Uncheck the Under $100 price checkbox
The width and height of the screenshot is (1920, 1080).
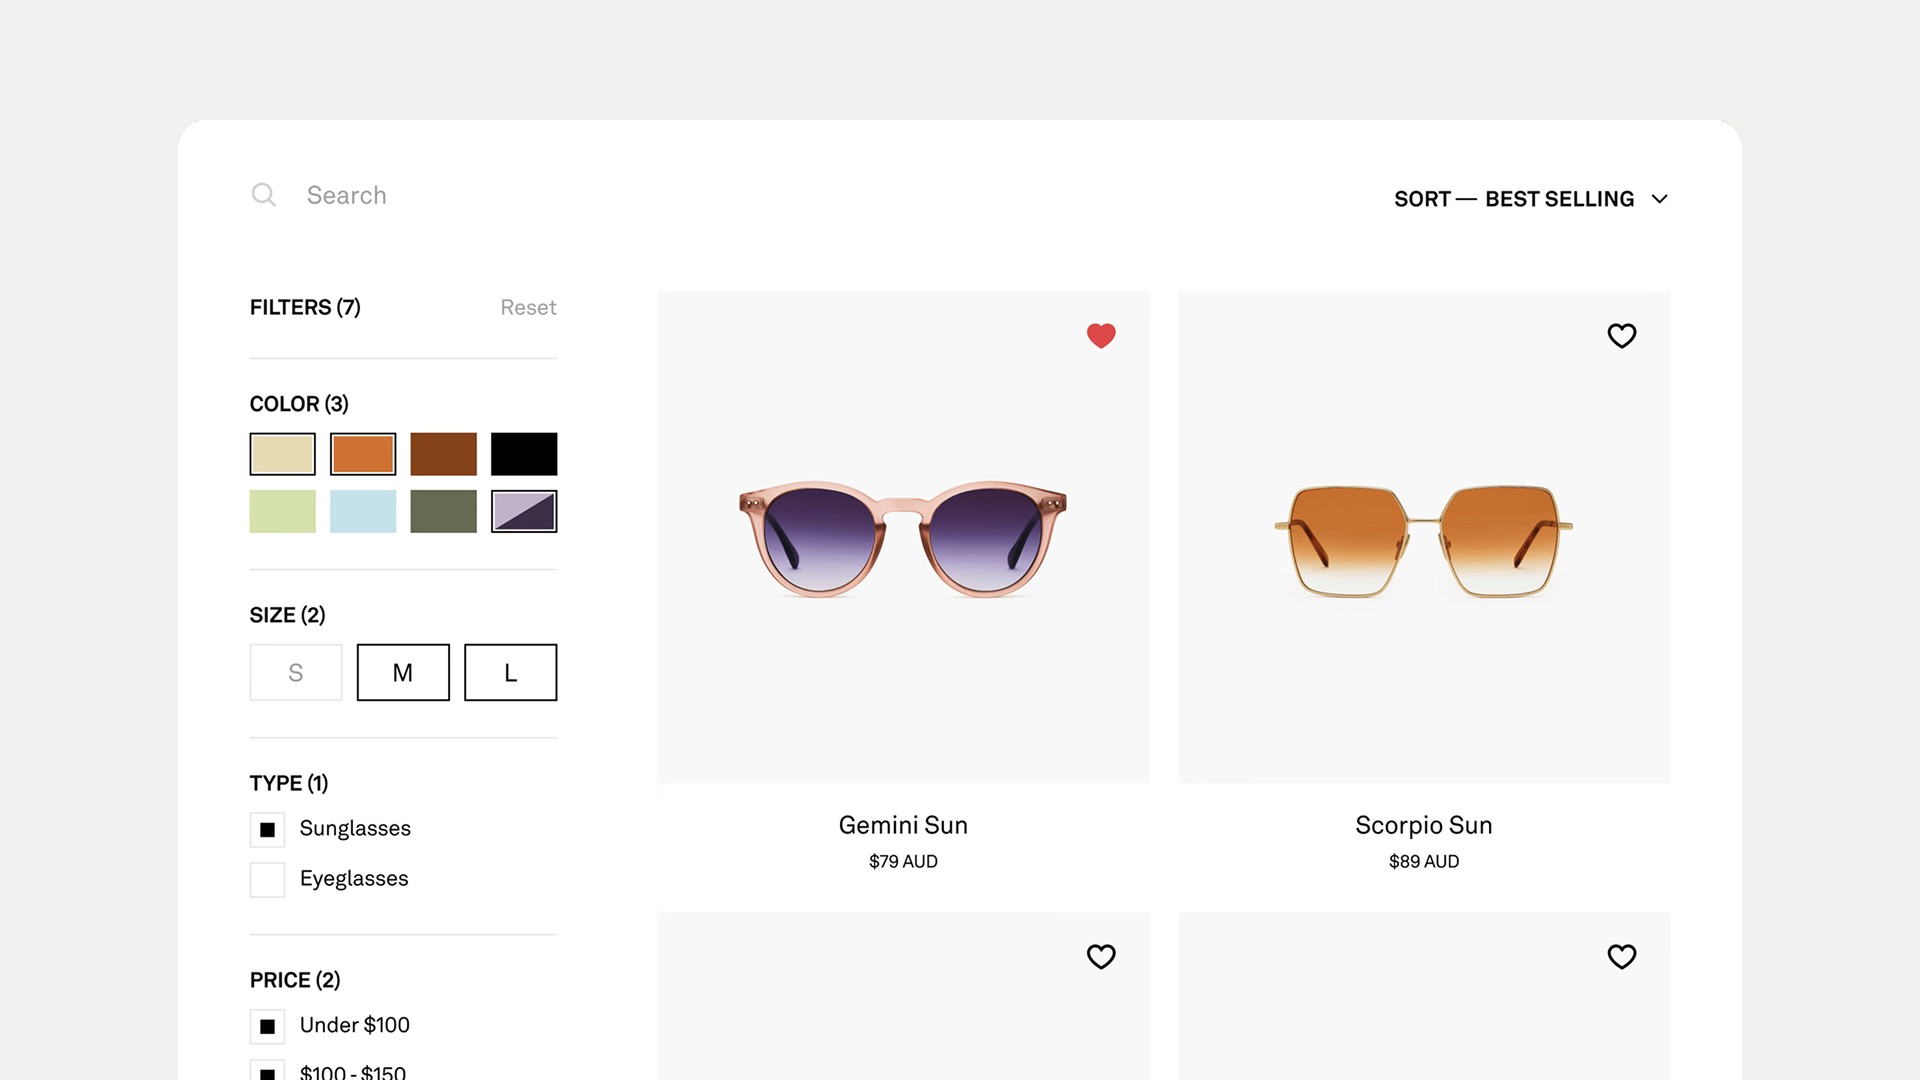267,1026
